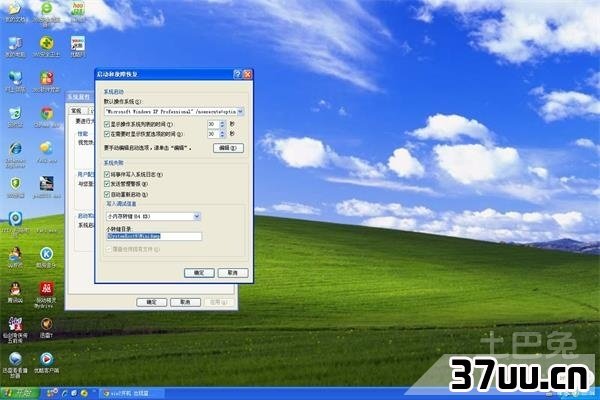
Task: Click Cancel (取消) in Startup and Recovery dialog
Action: tap(233, 273)
